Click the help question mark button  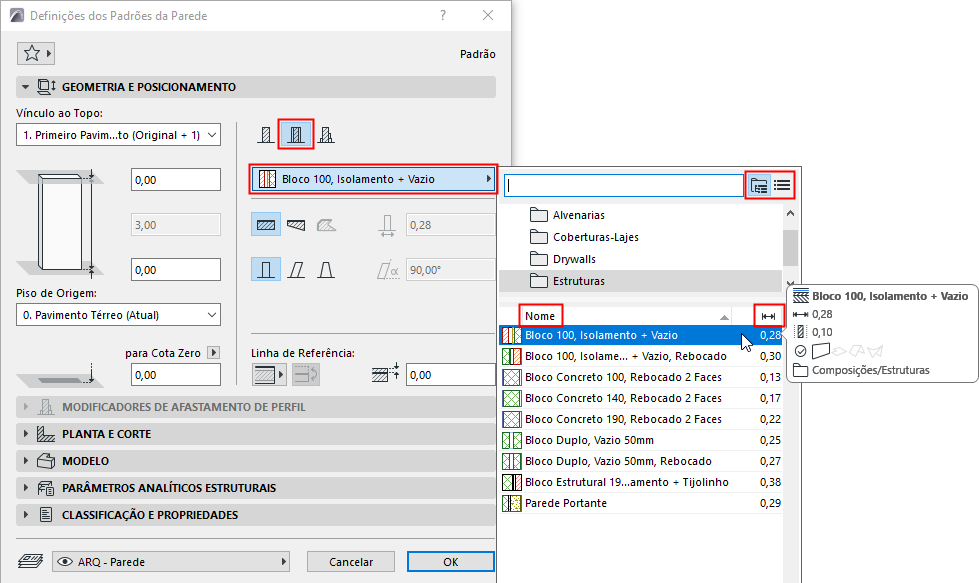(443, 16)
